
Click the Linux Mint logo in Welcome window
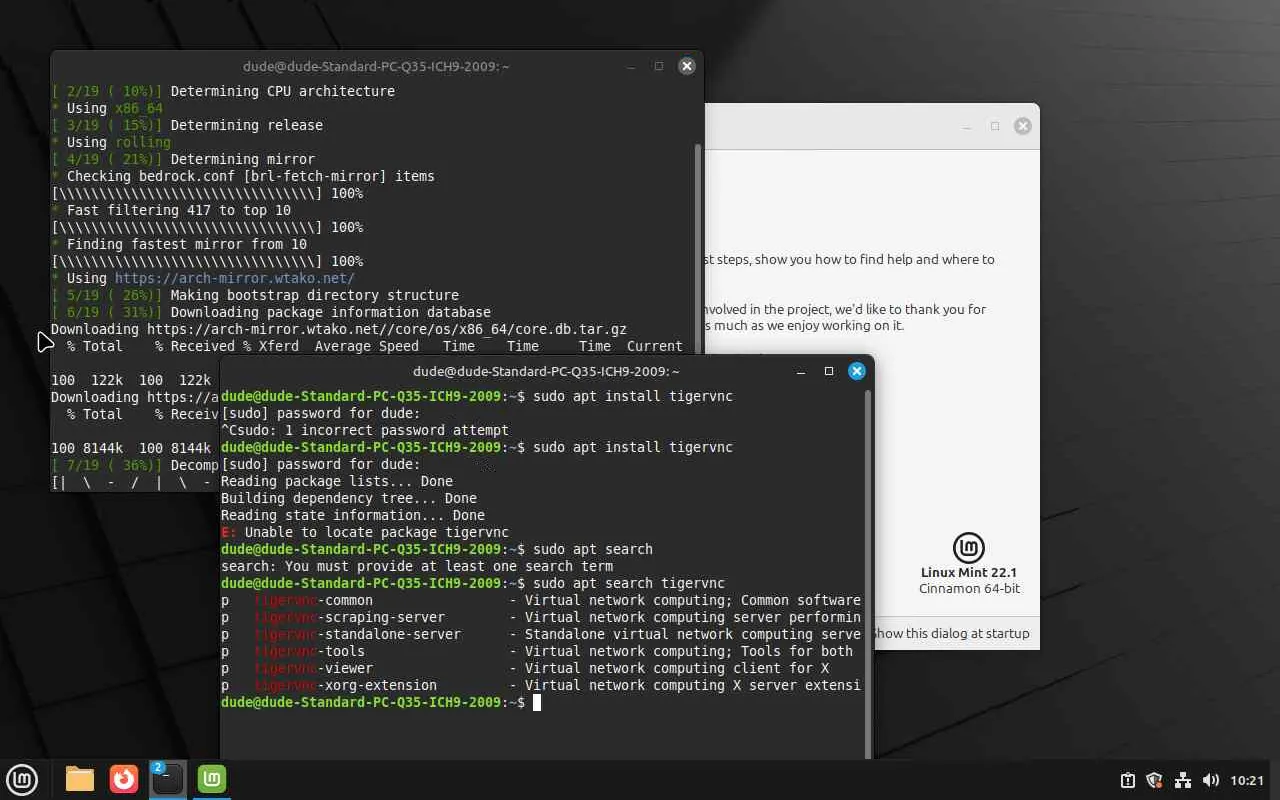(969, 548)
